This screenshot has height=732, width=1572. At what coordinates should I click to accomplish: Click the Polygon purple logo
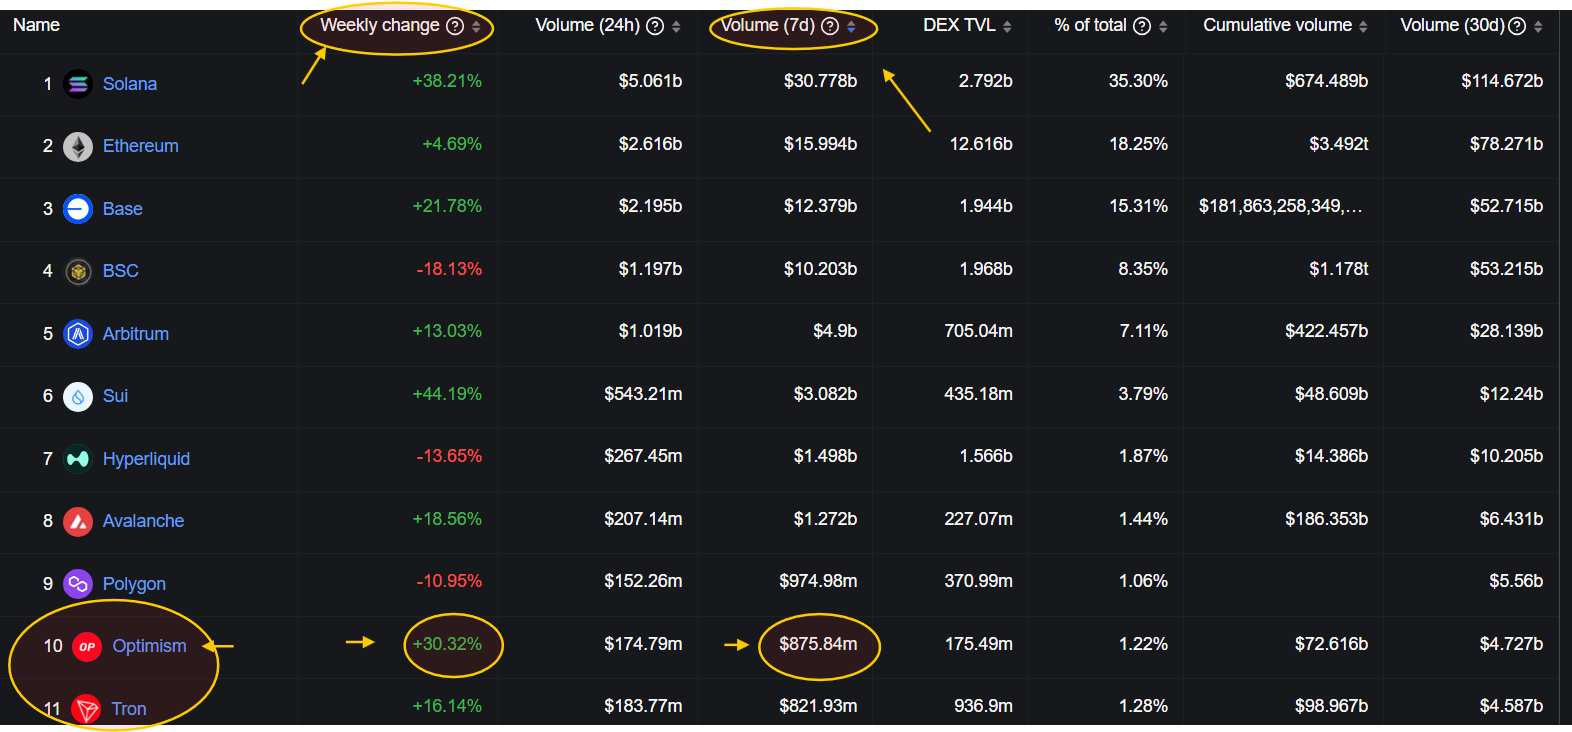(78, 584)
